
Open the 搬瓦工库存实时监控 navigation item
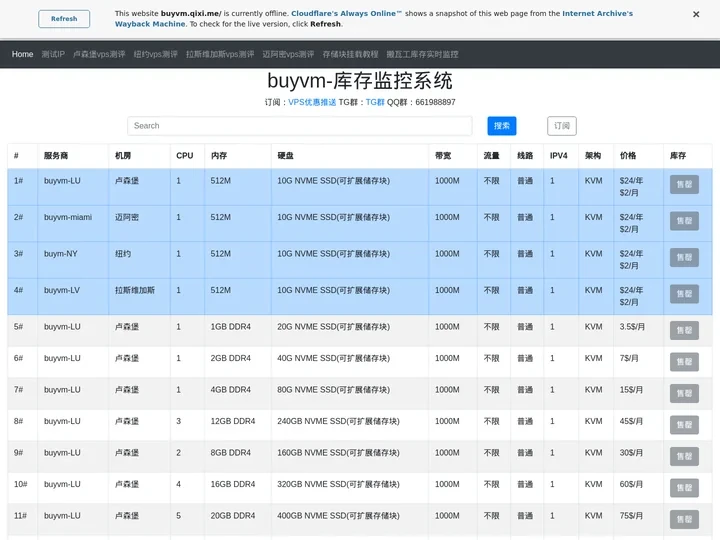[x=422, y=54]
